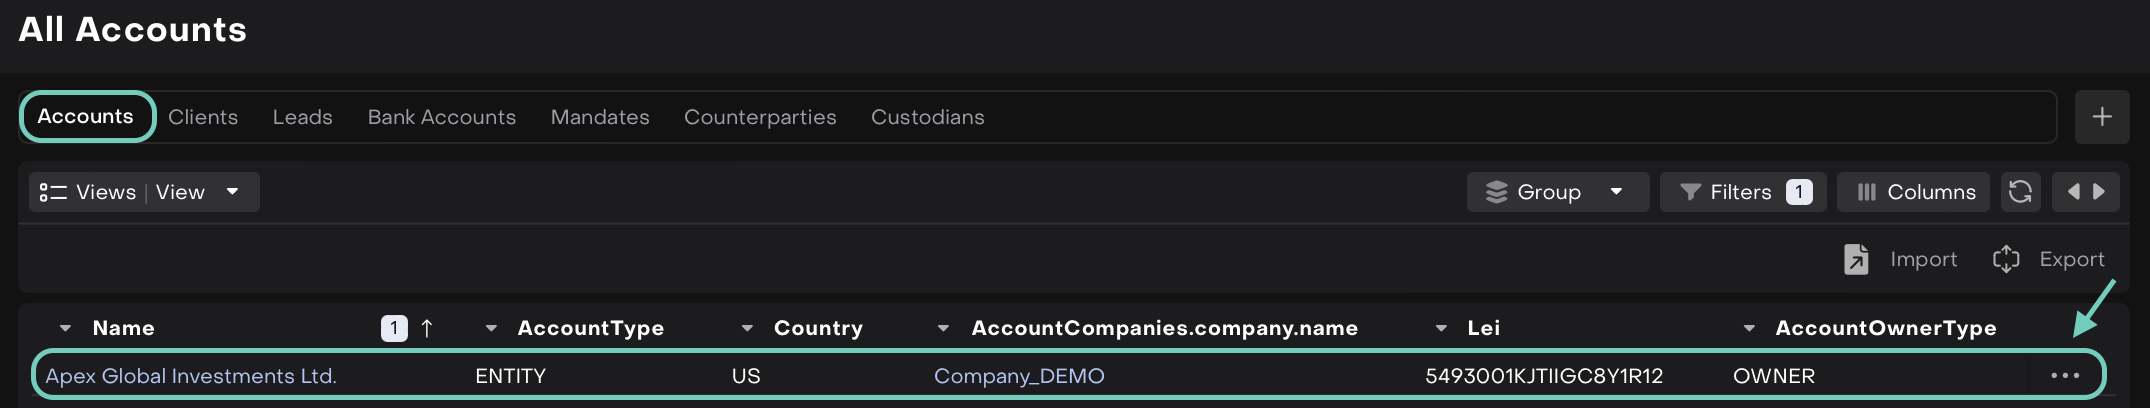Switch to the Bank Accounts tab
2150x408 pixels.
[x=441, y=117]
